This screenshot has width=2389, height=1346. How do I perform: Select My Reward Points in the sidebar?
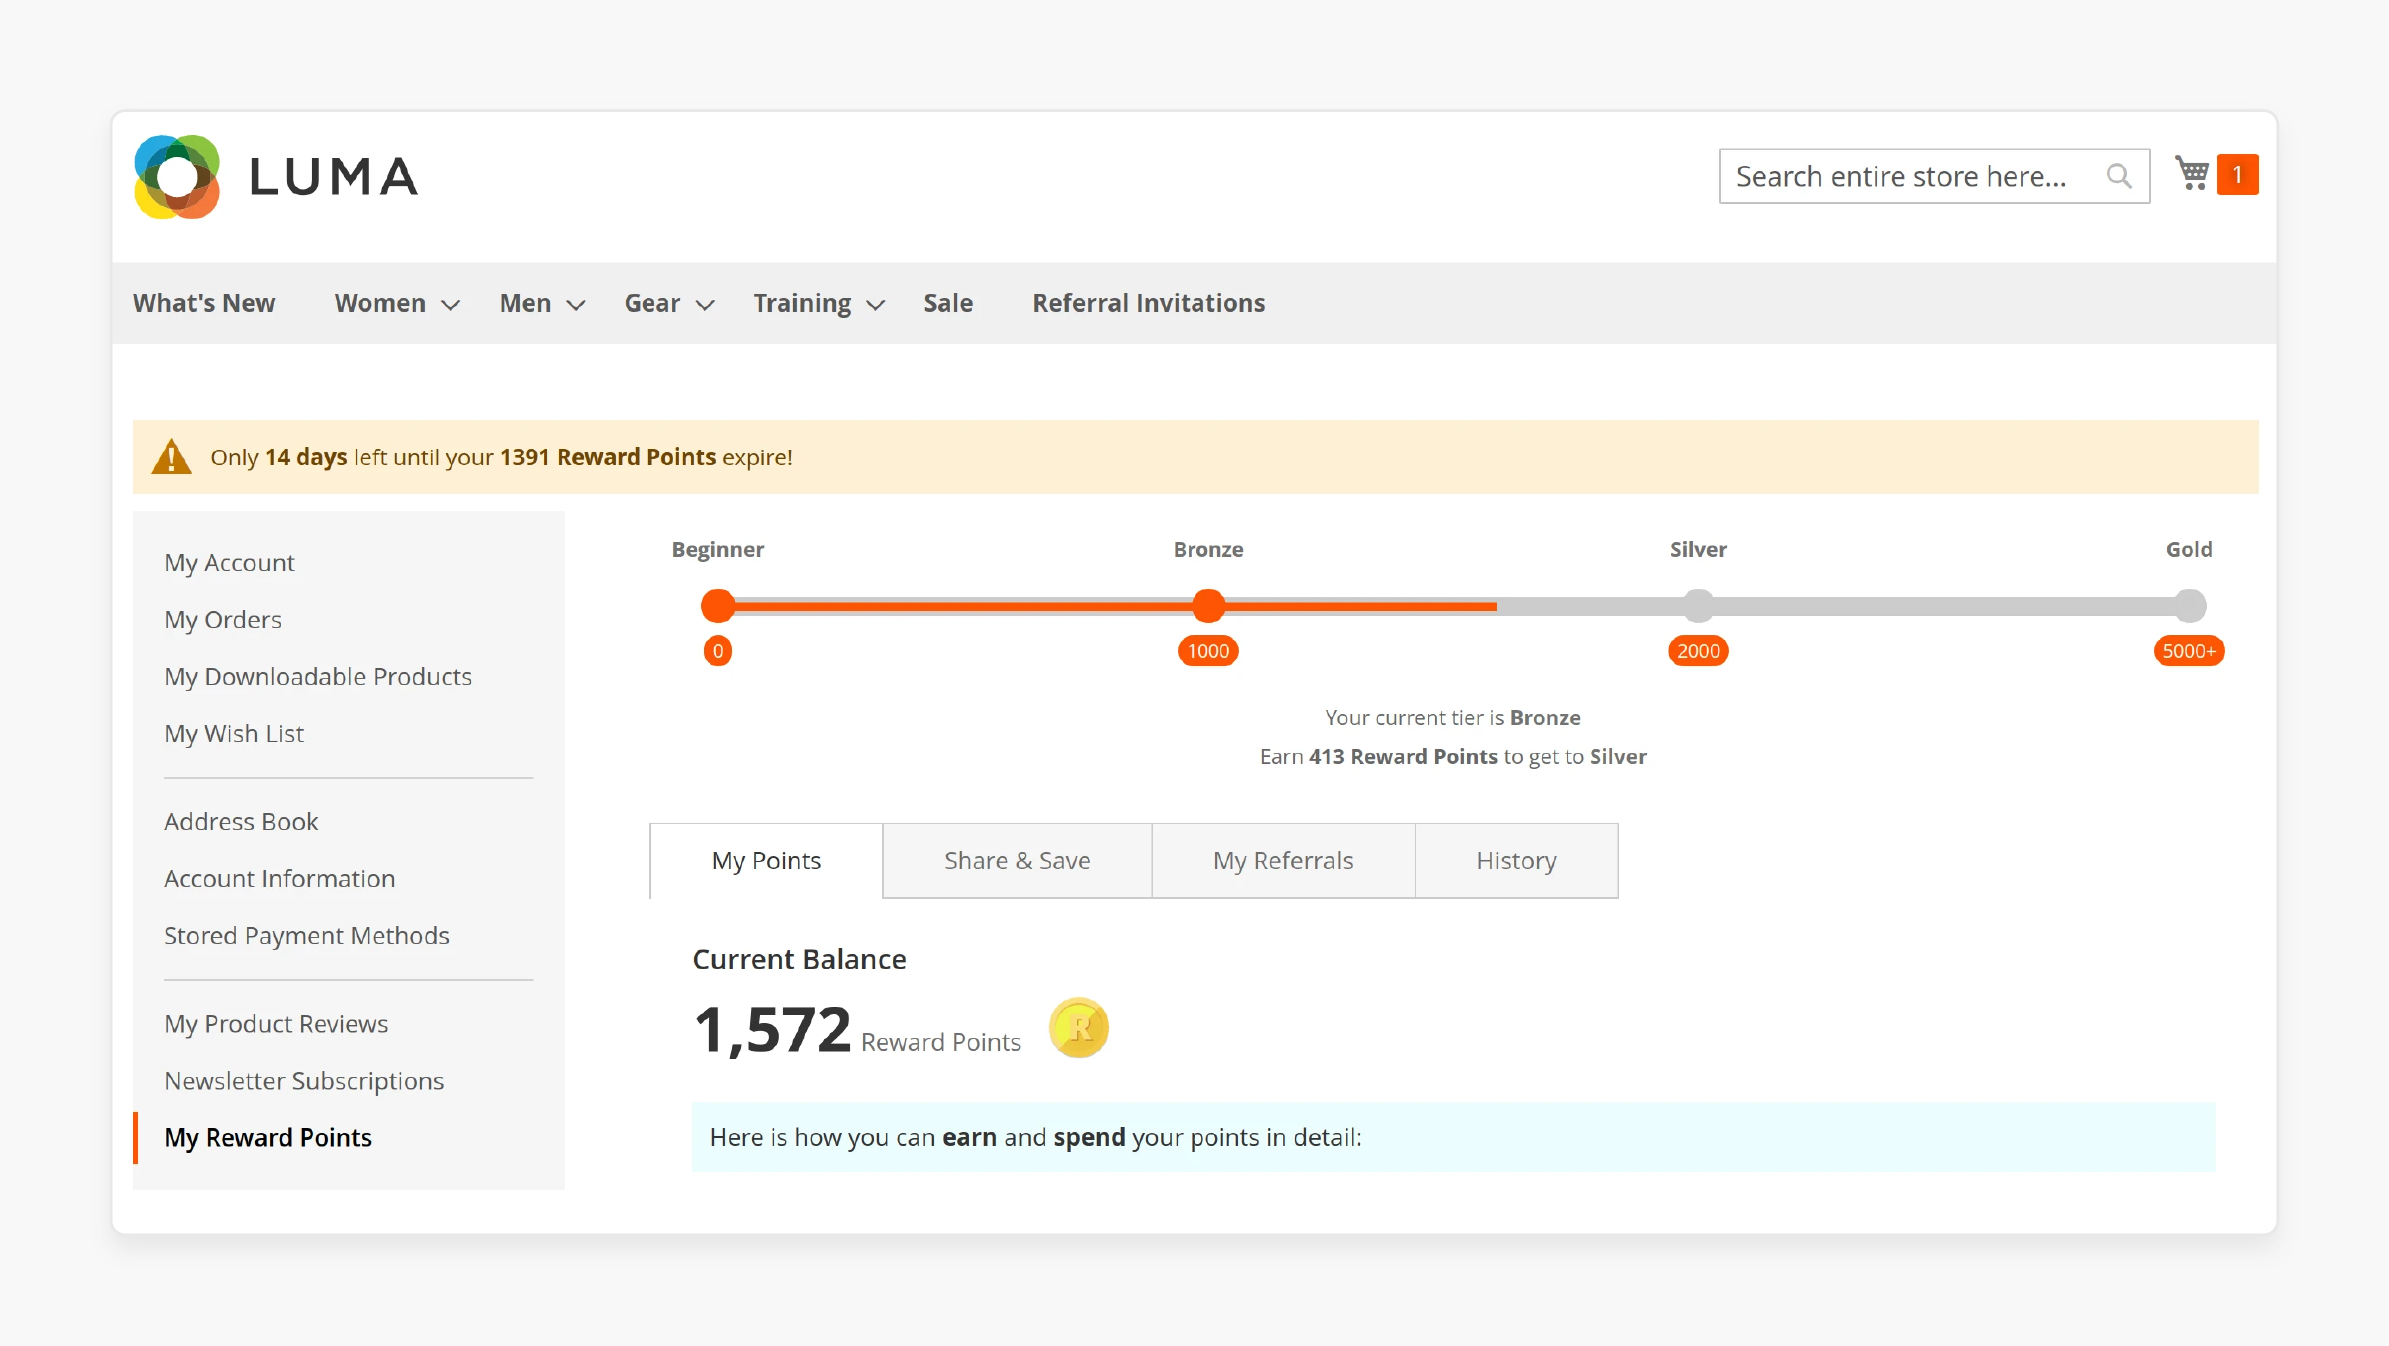268,1137
